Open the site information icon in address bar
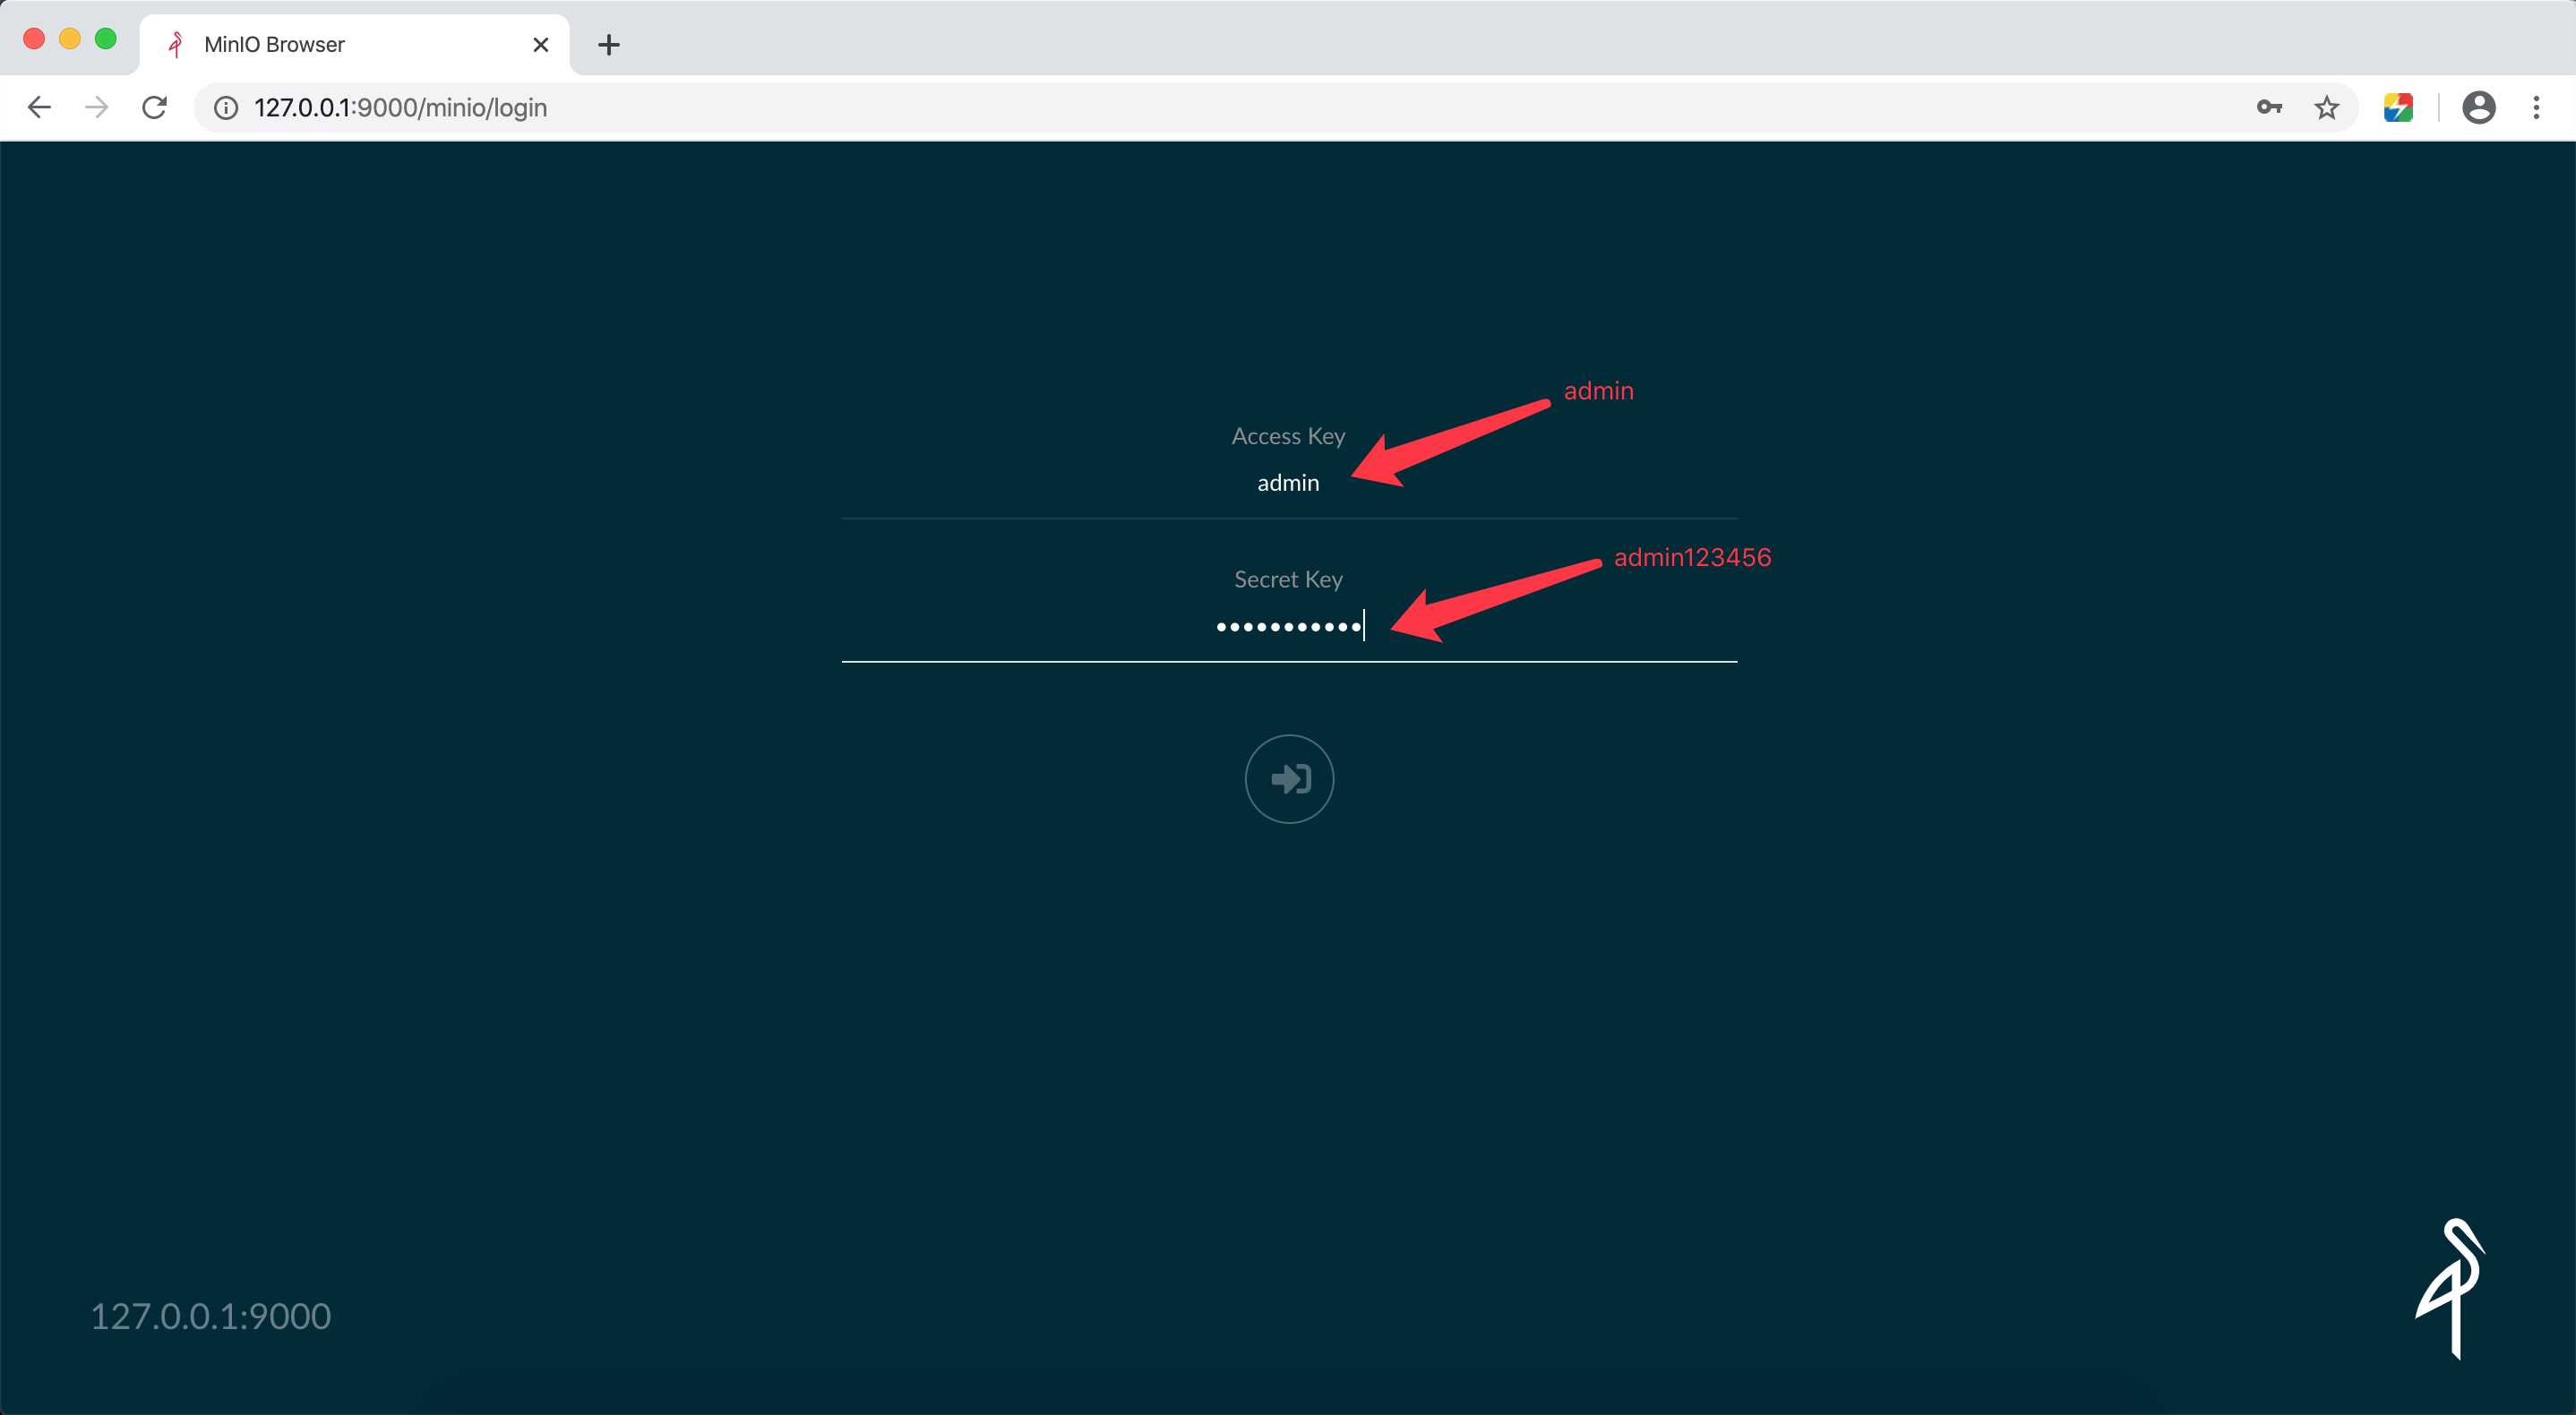 226,108
